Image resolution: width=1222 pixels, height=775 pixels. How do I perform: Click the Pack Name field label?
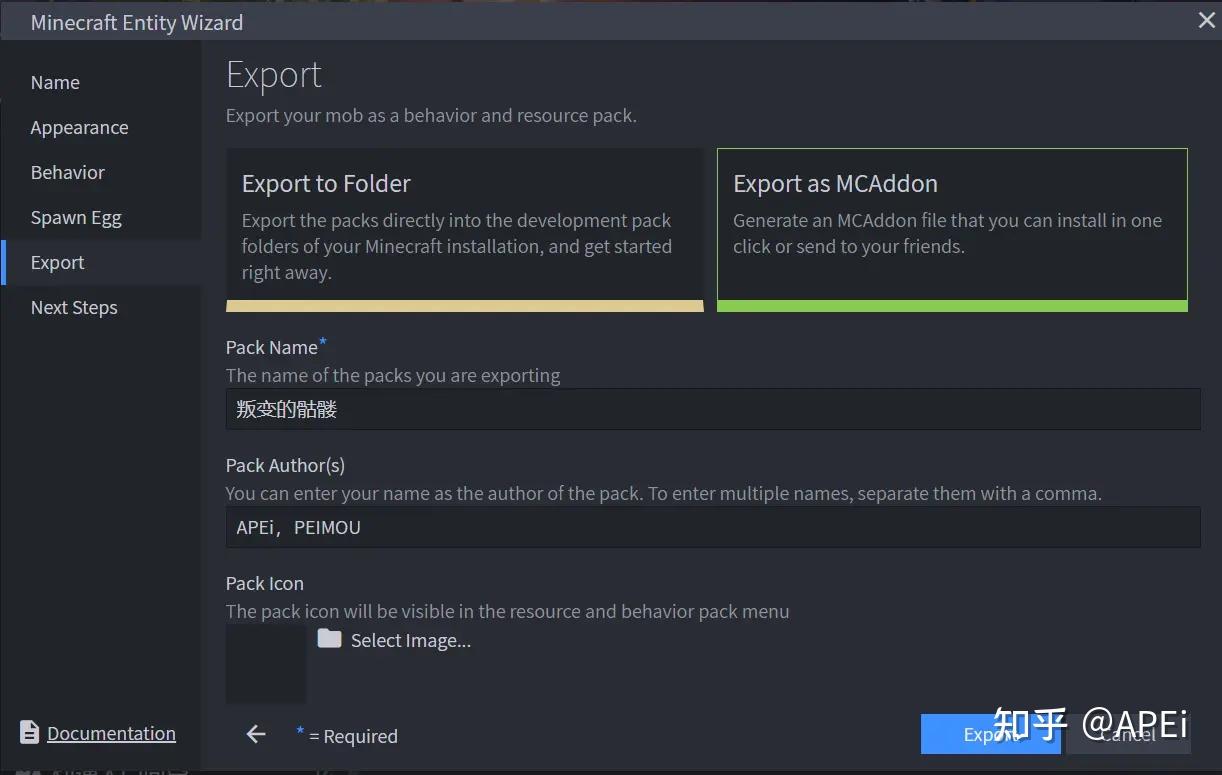272,348
